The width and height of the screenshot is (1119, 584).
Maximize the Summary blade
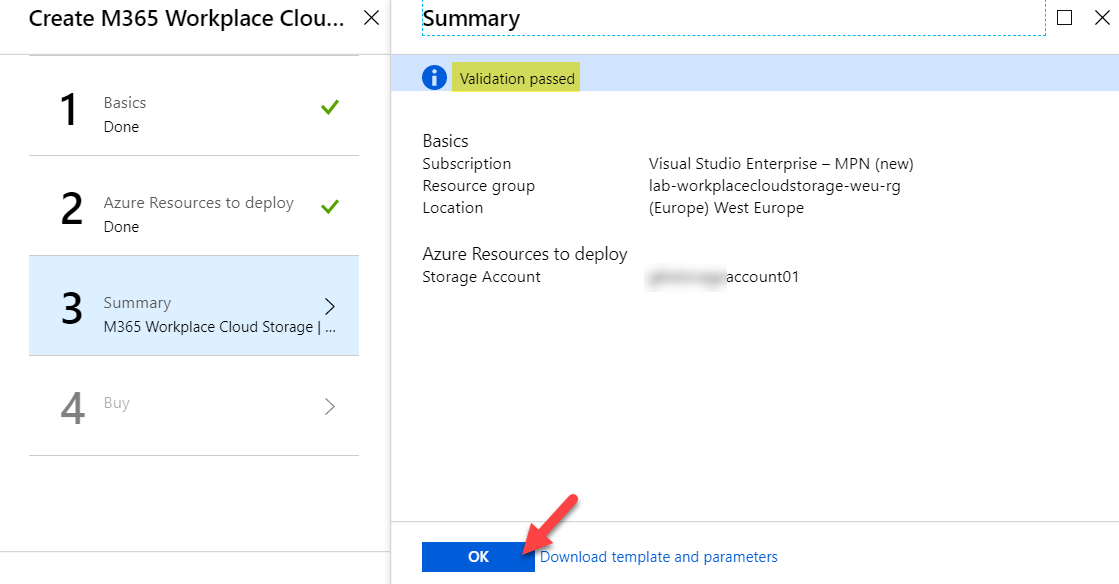click(1064, 18)
